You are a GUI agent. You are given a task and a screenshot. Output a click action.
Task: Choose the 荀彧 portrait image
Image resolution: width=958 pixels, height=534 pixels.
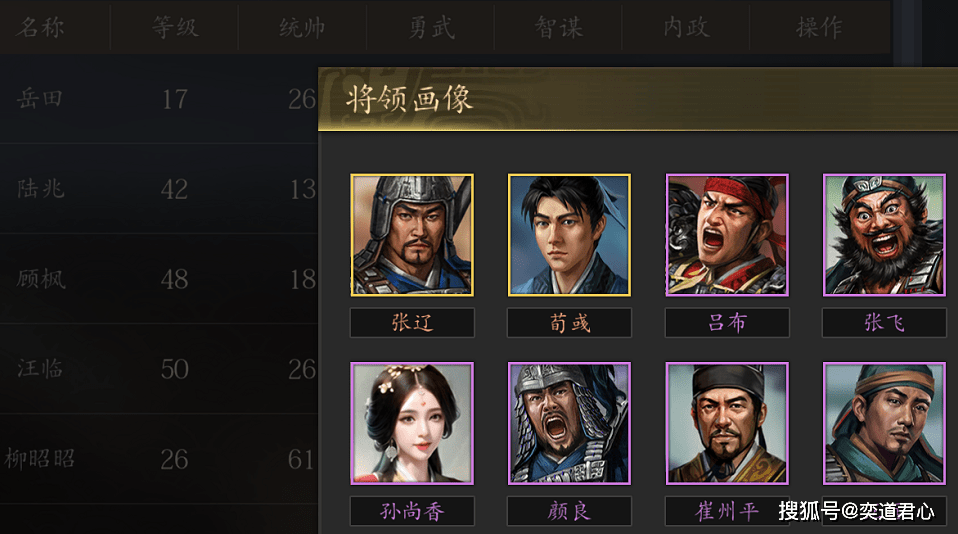569,235
